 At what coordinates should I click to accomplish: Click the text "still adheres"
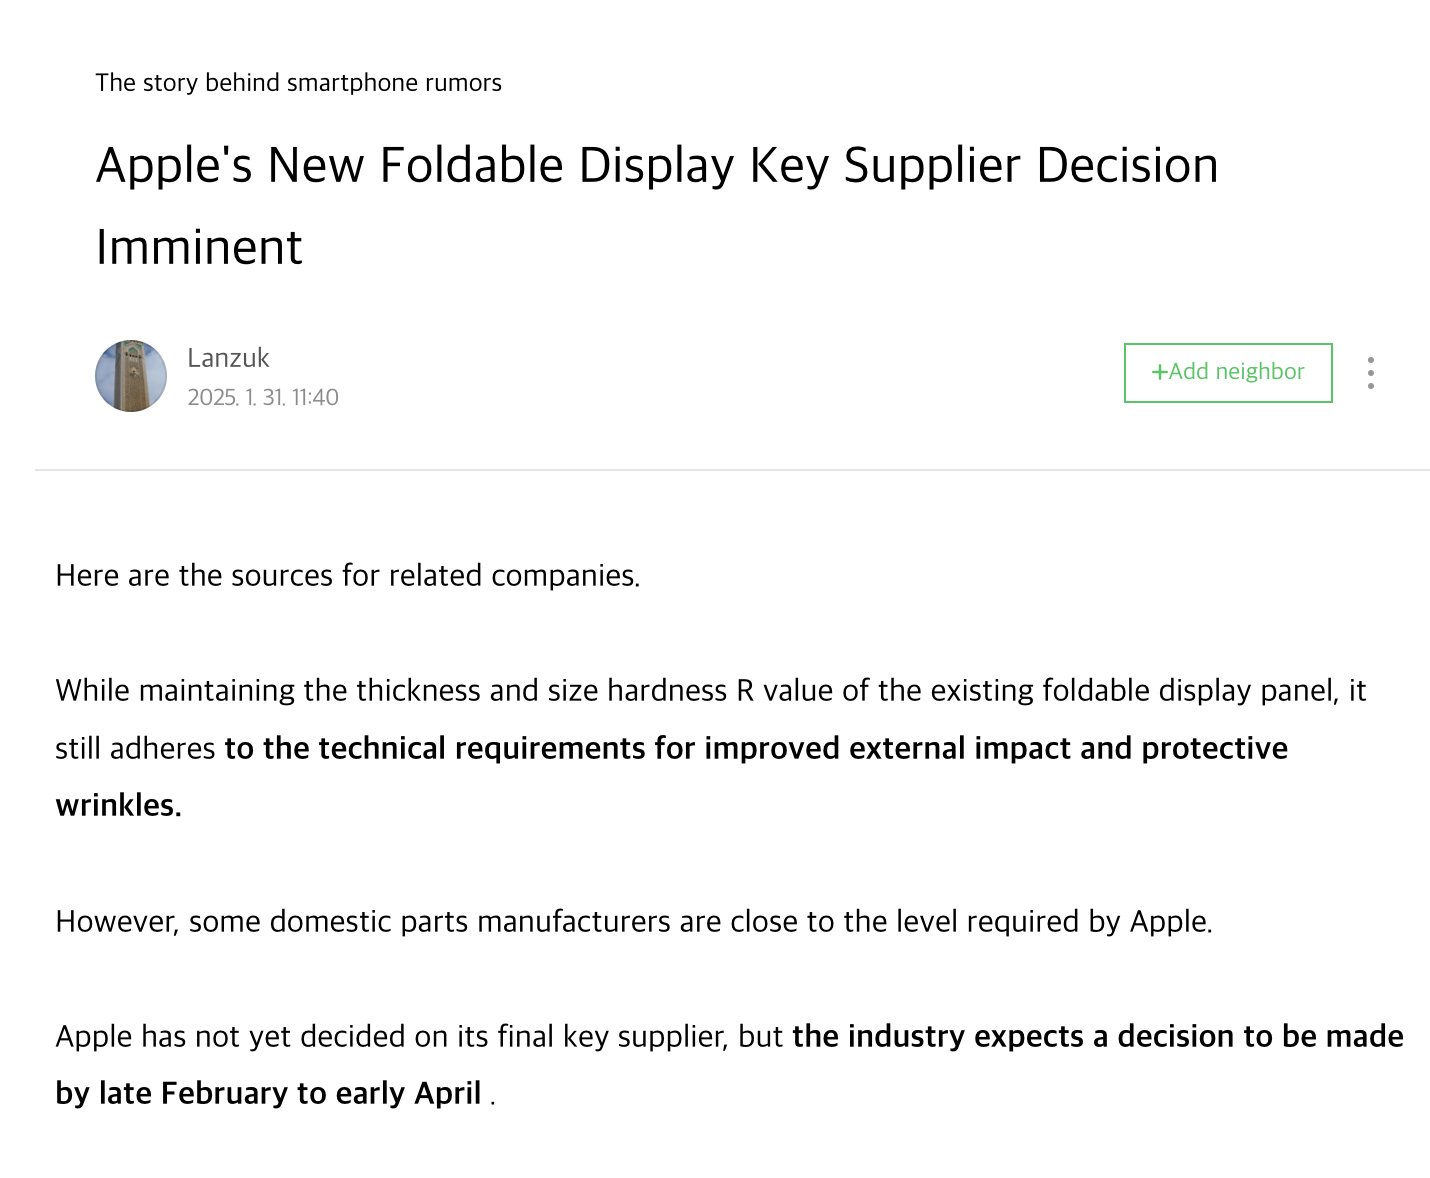[x=135, y=748]
